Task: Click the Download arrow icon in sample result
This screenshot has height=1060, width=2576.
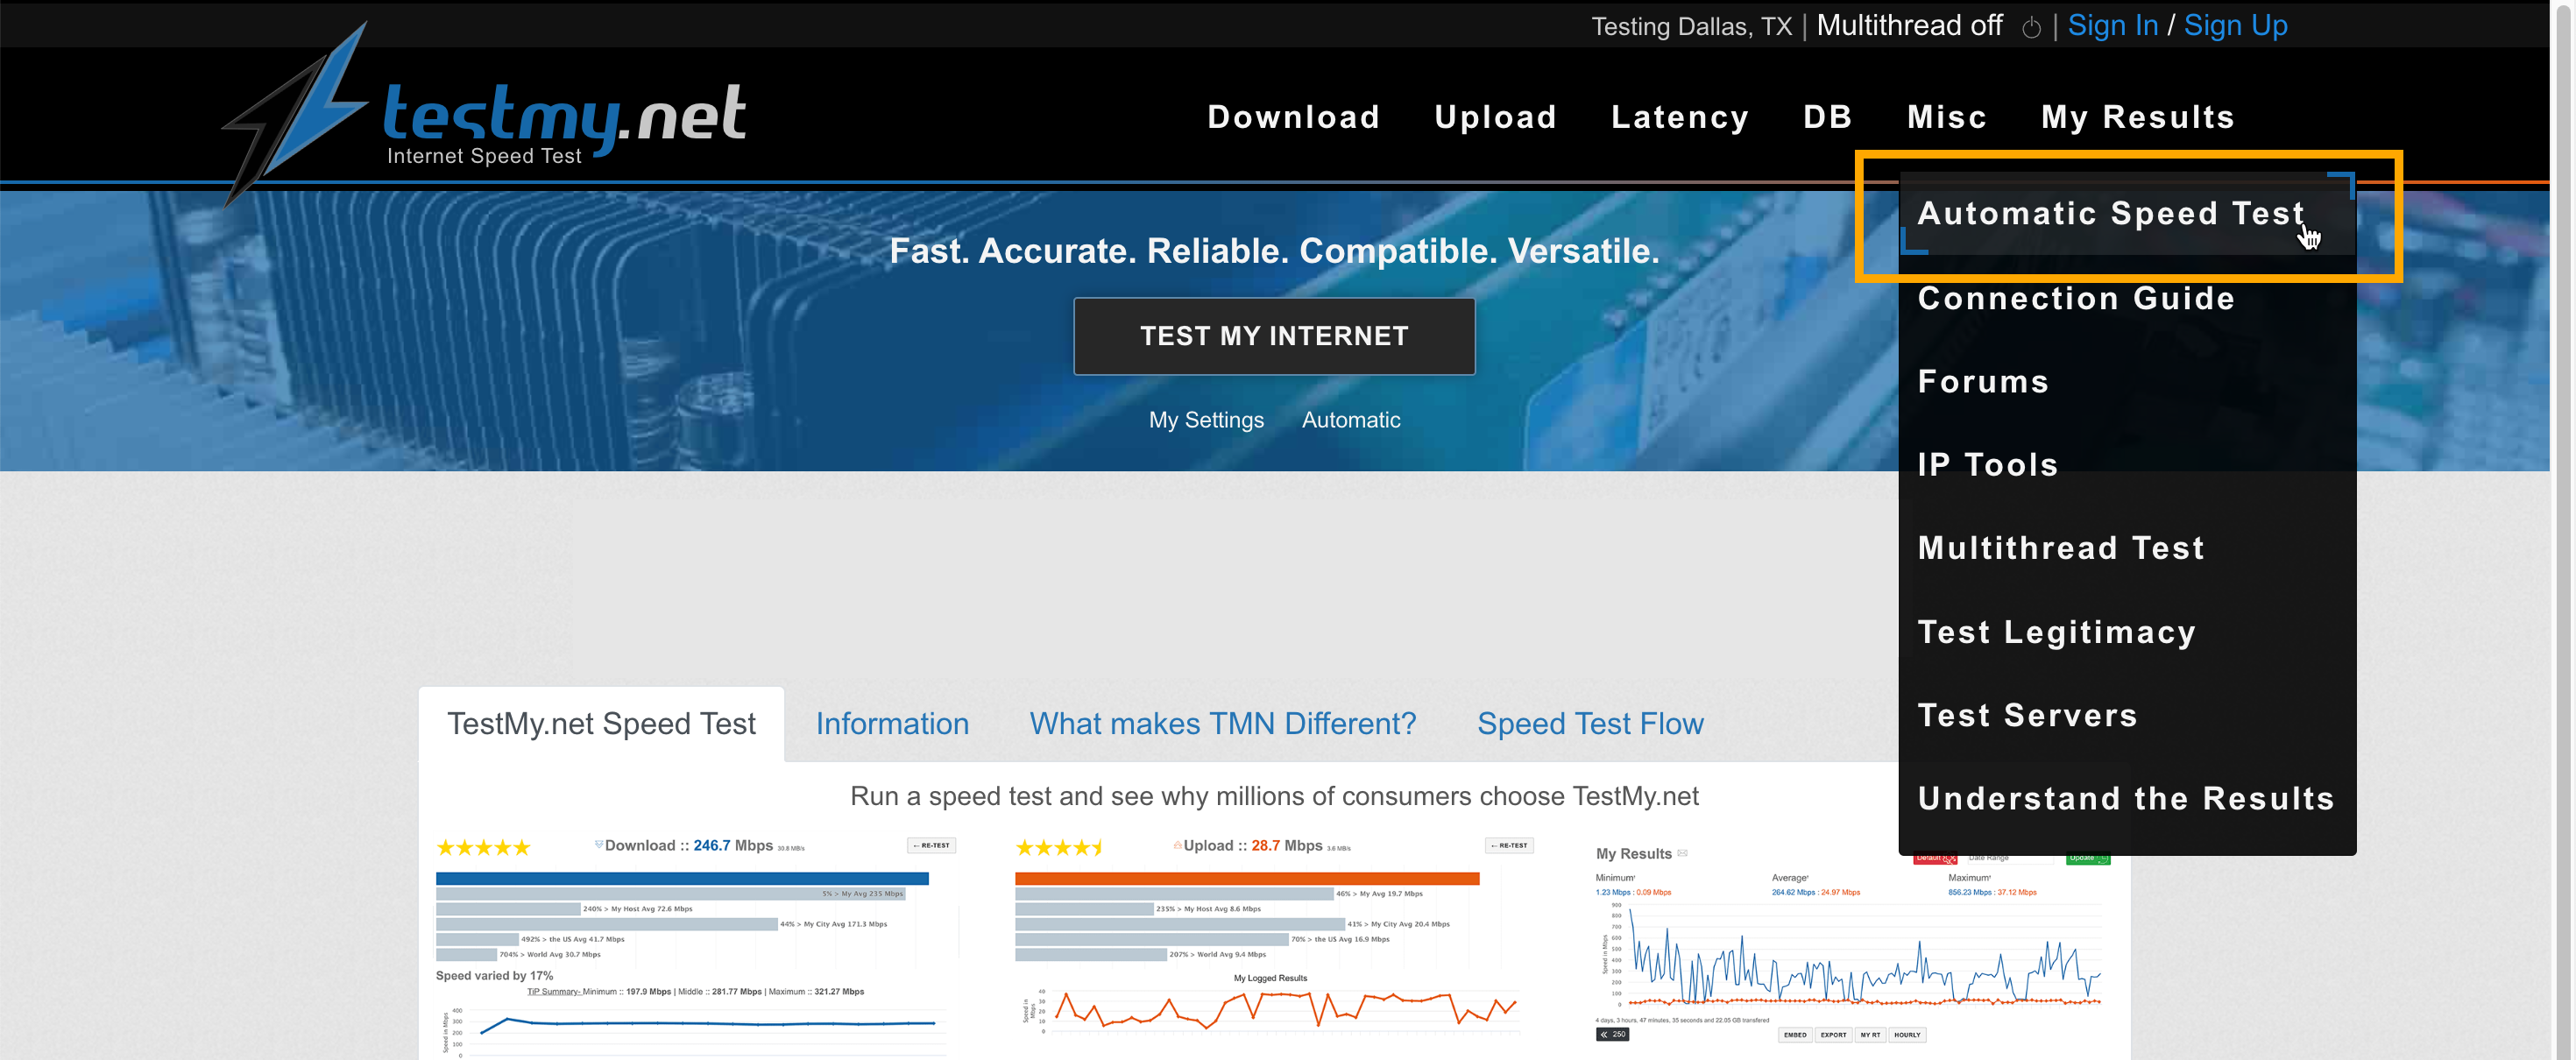Action: [599, 845]
